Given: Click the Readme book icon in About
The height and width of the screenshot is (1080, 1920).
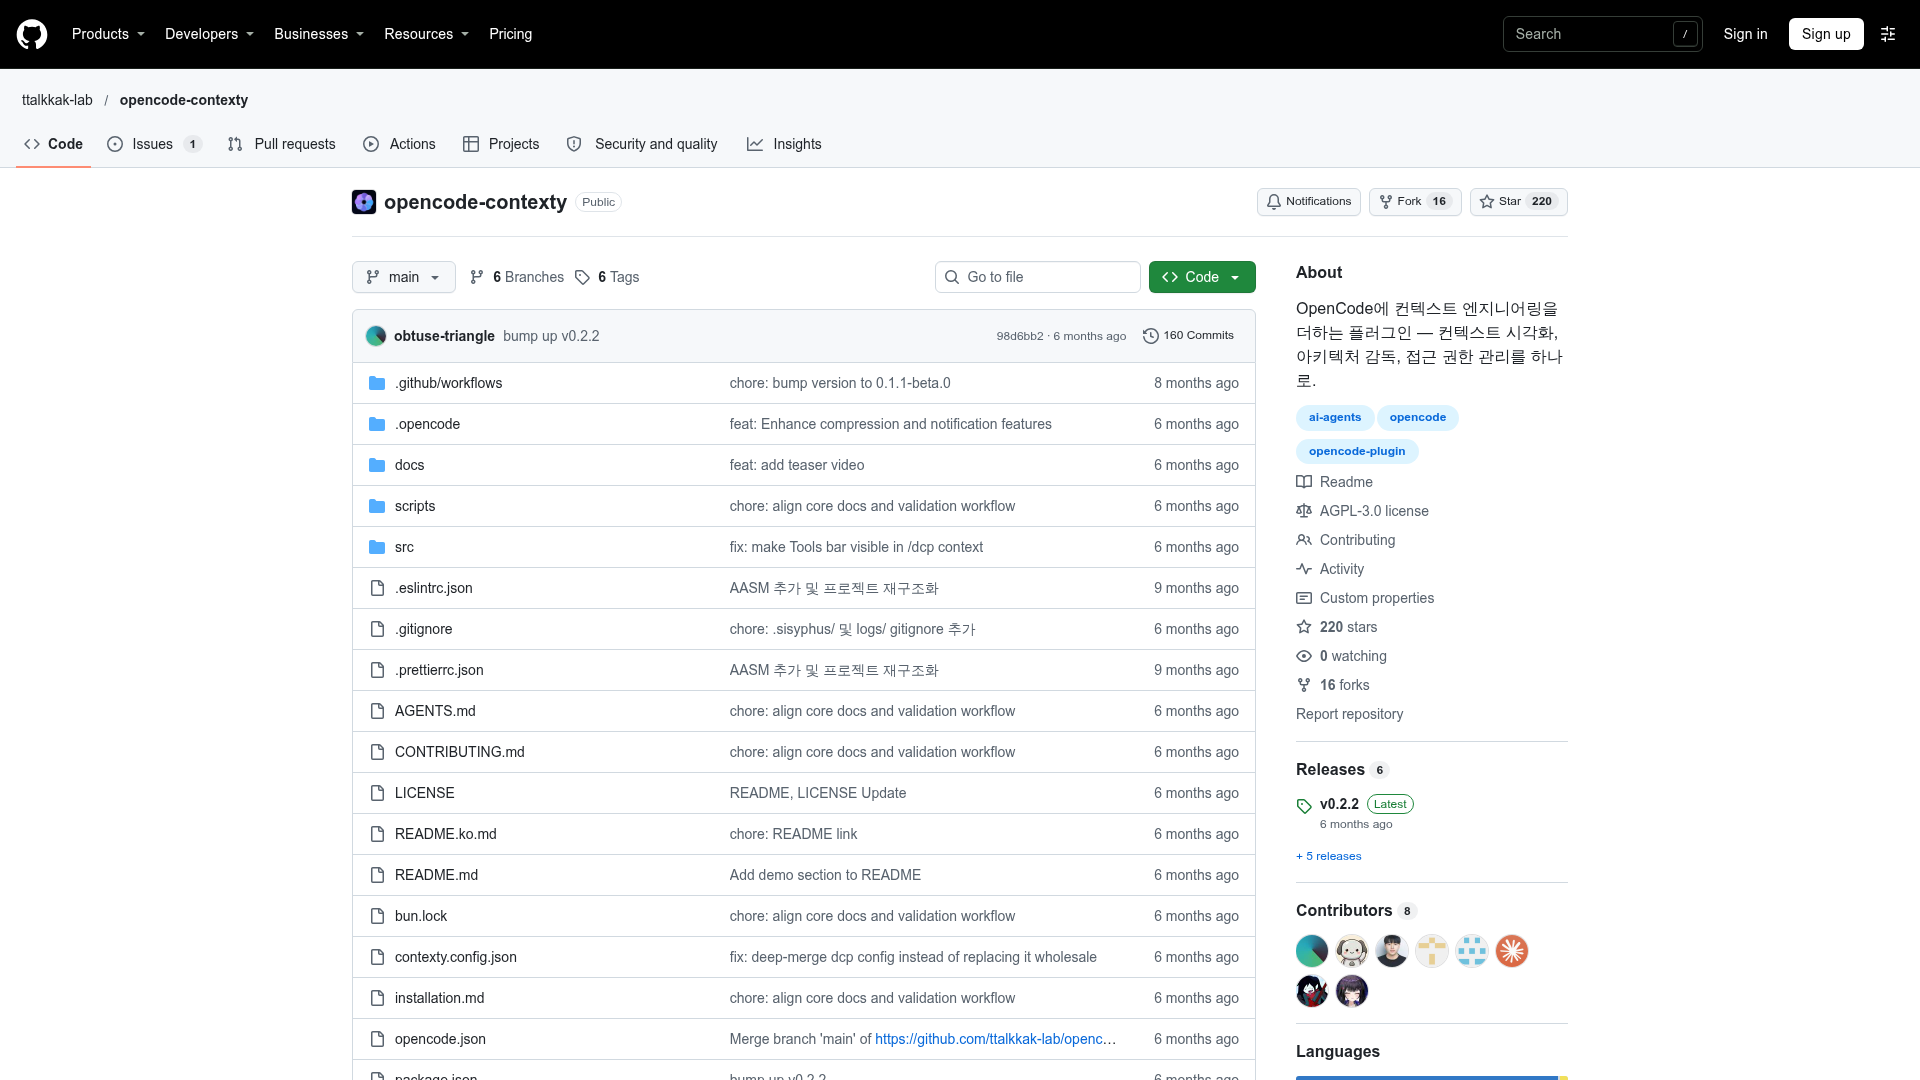Looking at the screenshot, I should pyautogui.click(x=1304, y=482).
